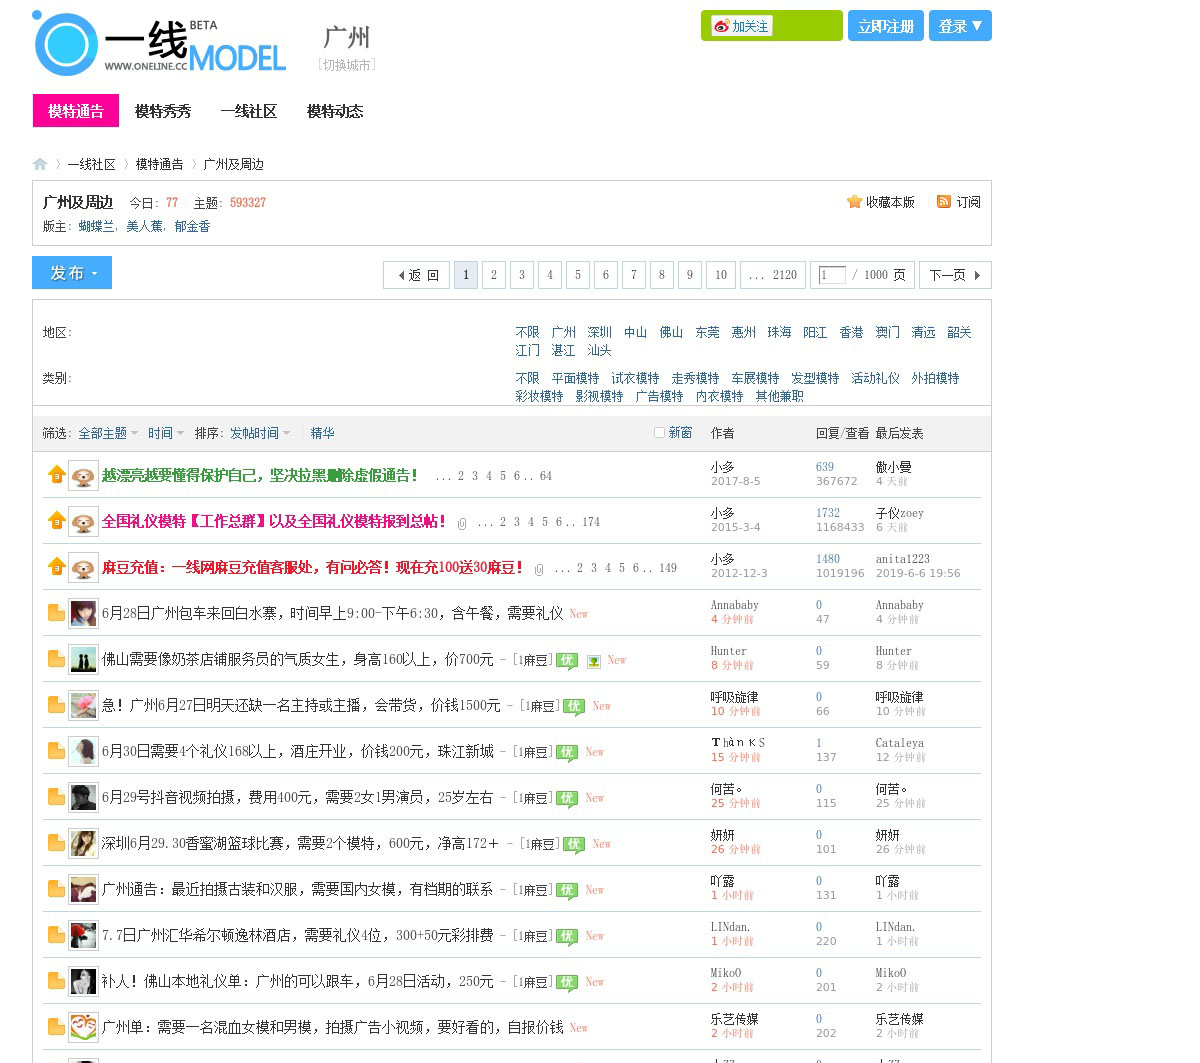Image resolution: width=1200 pixels, height=1063 pixels.
Task: Open the 登录 dropdown menu
Action: 960,26
